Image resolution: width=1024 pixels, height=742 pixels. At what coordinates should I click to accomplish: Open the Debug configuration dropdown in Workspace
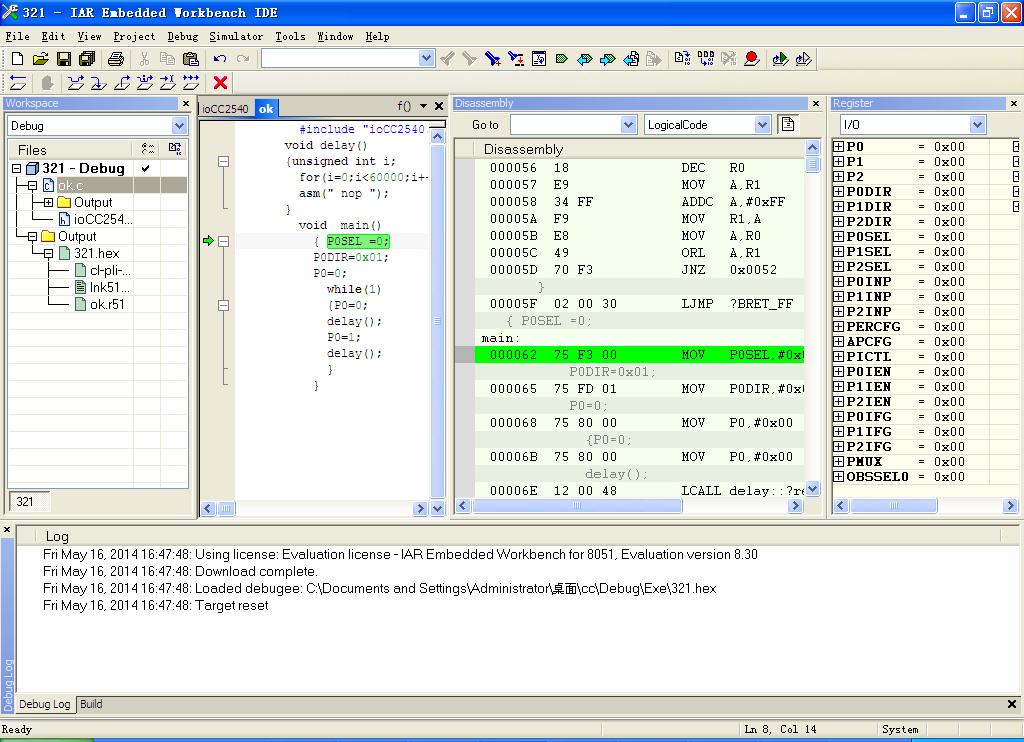[x=179, y=126]
